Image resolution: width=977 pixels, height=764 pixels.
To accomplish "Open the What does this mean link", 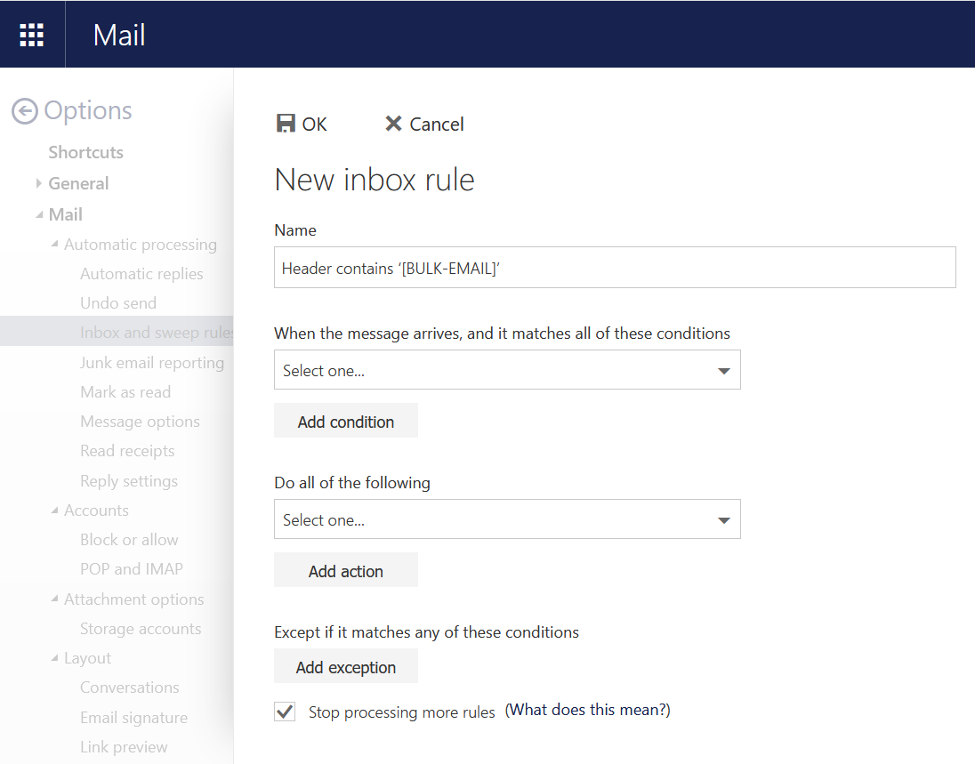I will [x=587, y=710].
